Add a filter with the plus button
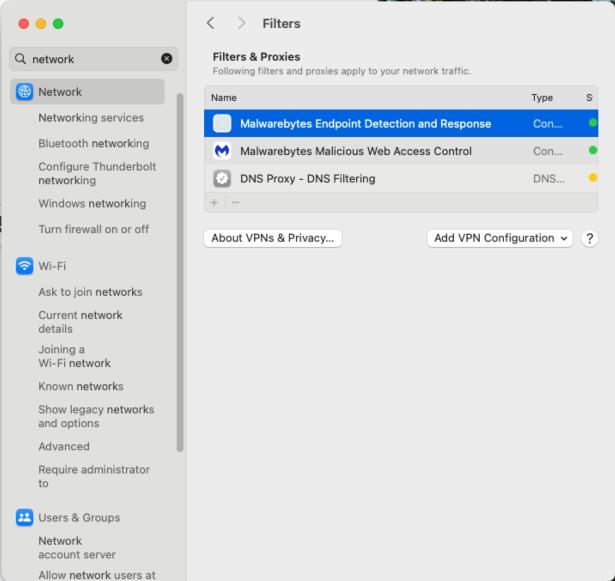 coord(214,202)
